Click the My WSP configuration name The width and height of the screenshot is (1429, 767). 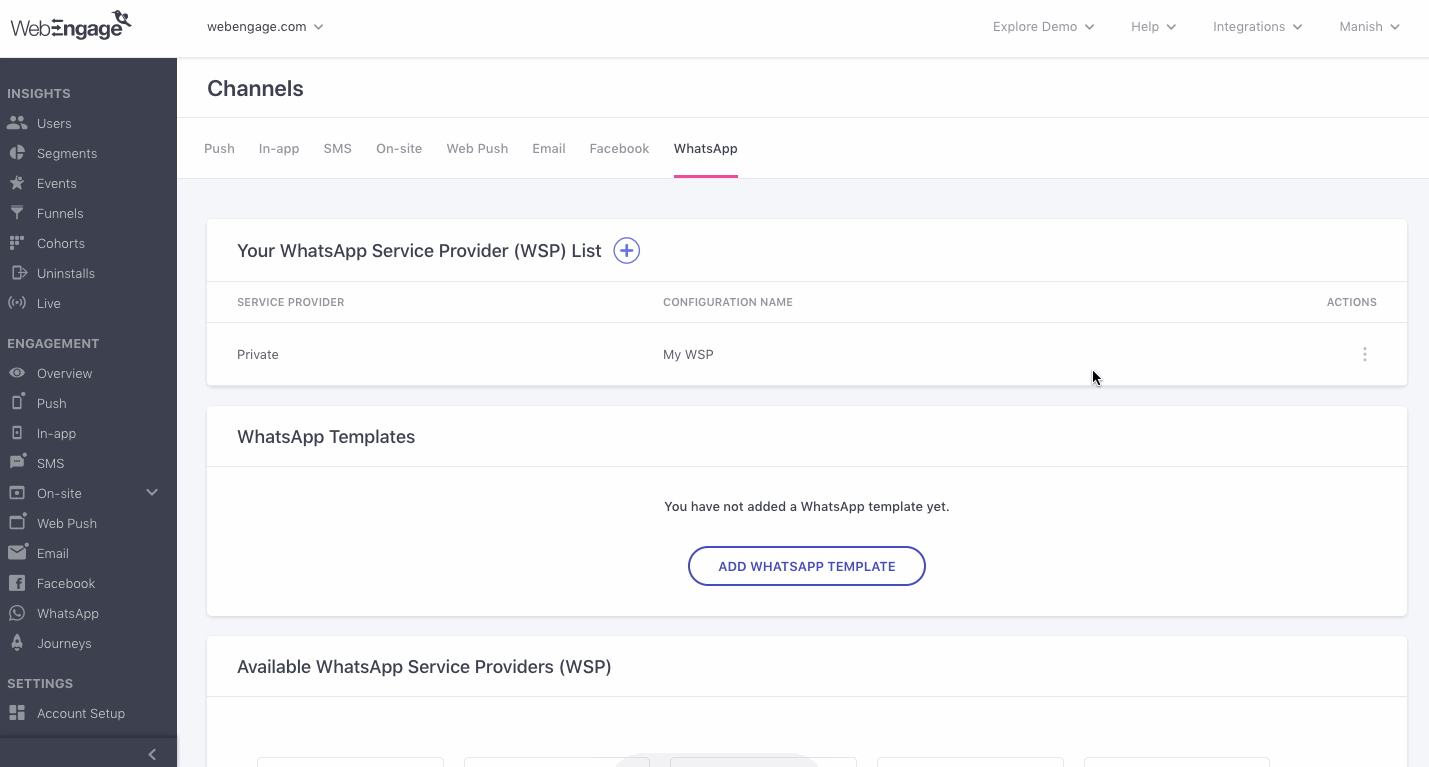[688, 354]
